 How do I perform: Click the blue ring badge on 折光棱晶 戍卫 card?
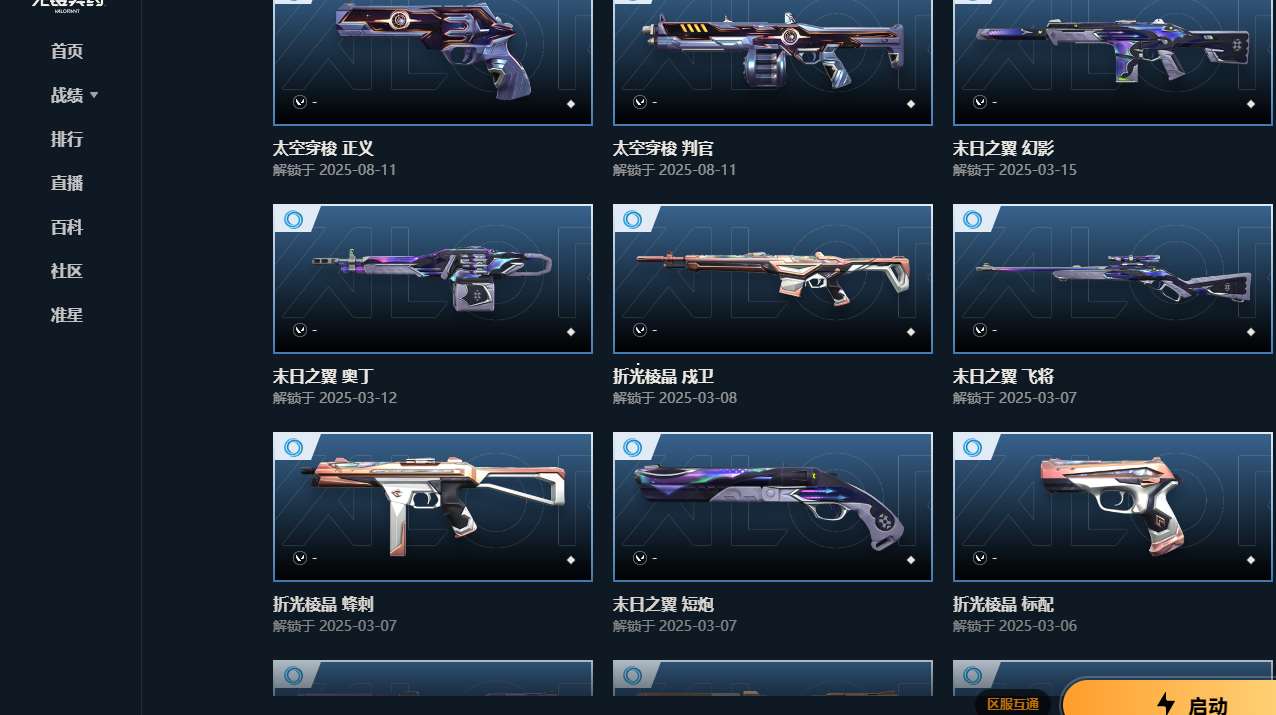(633, 219)
